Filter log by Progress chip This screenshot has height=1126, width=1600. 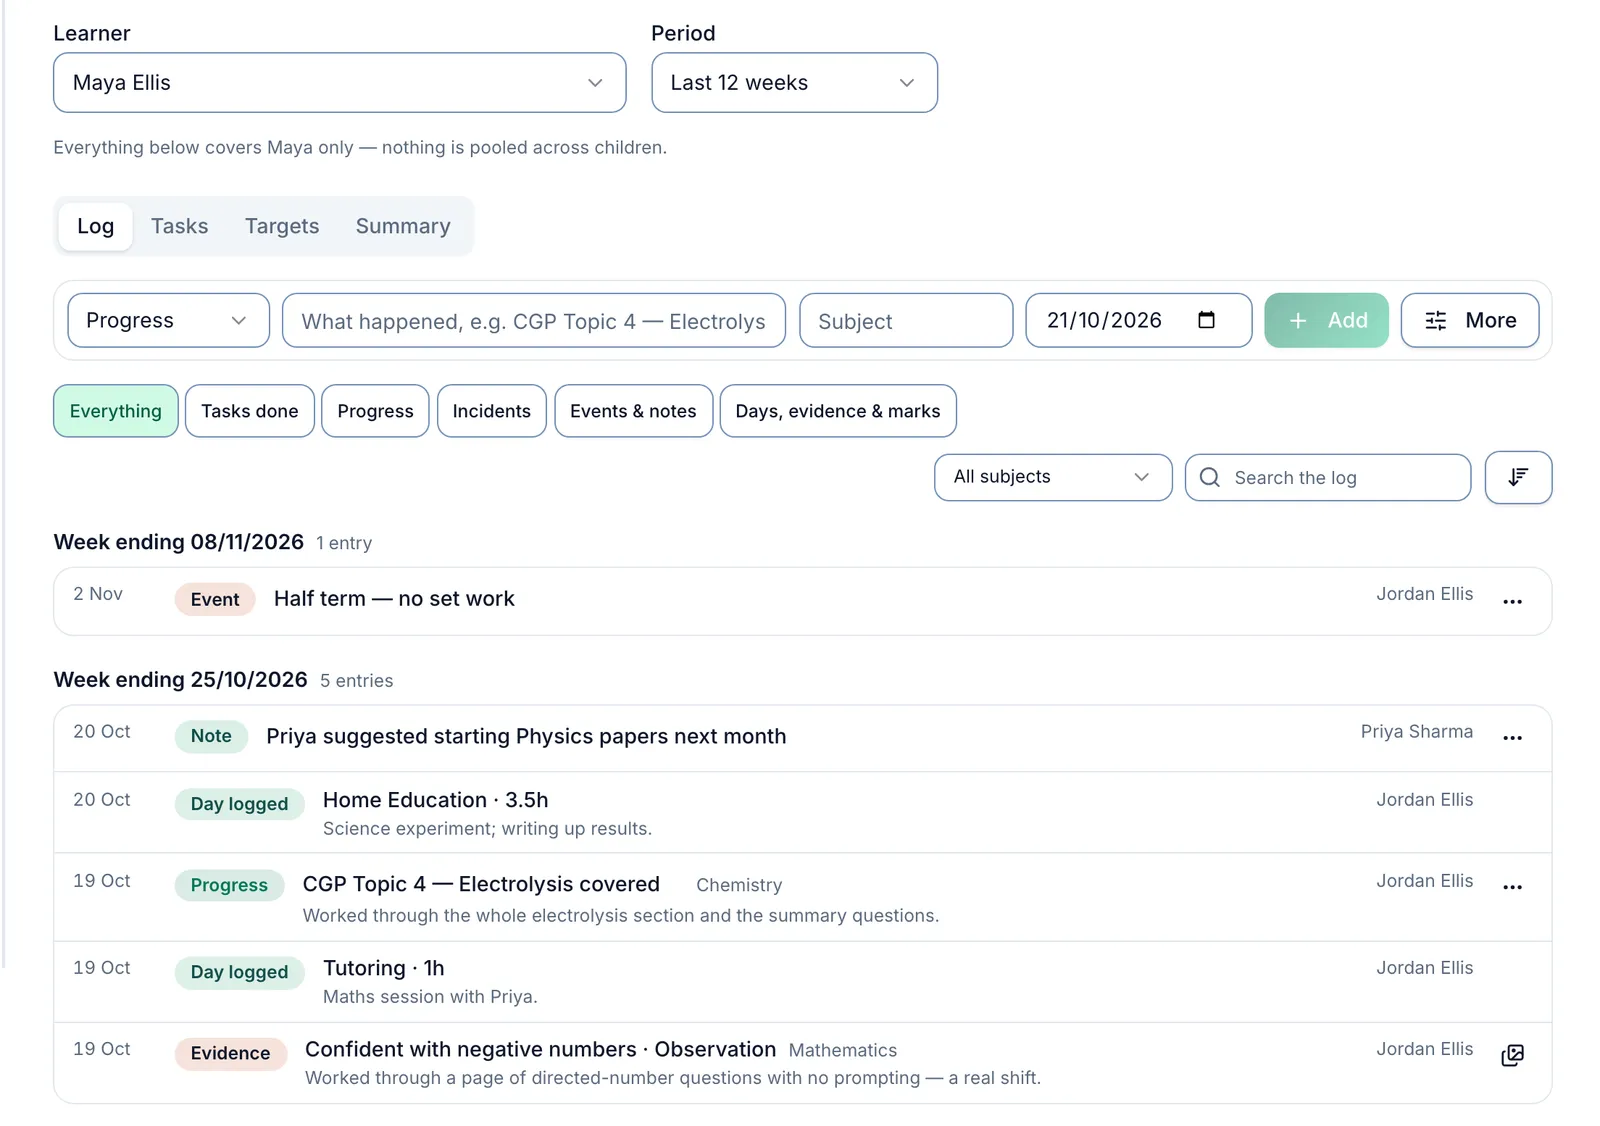coord(375,411)
